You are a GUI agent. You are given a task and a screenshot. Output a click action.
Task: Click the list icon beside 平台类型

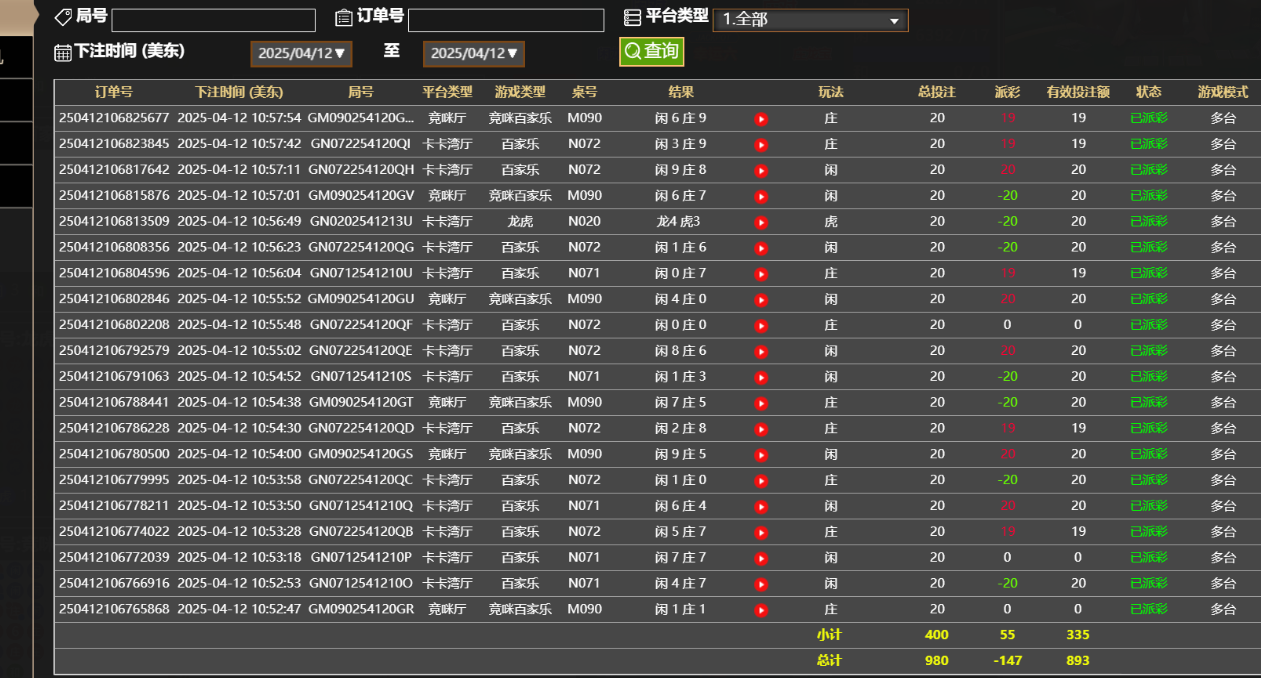click(631, 16)
